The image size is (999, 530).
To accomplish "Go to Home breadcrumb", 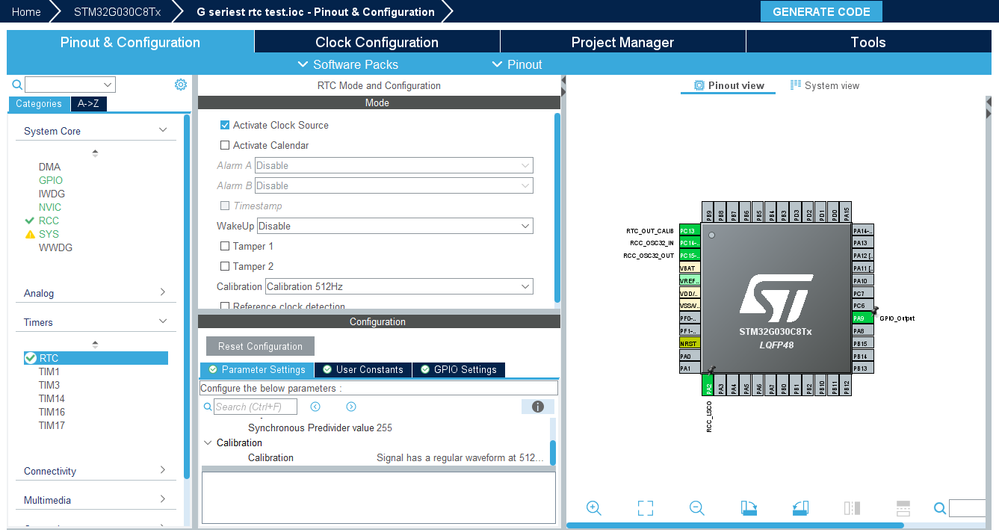I will 26,11.
